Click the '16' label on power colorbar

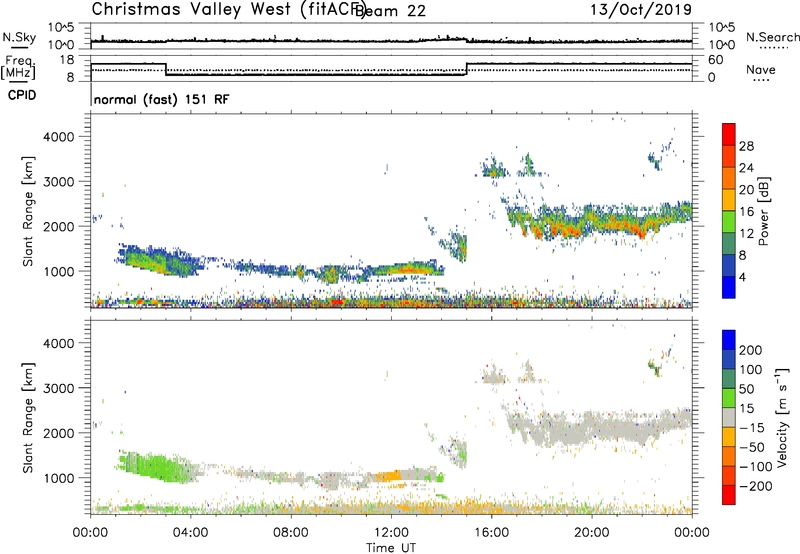pos(746,212)
